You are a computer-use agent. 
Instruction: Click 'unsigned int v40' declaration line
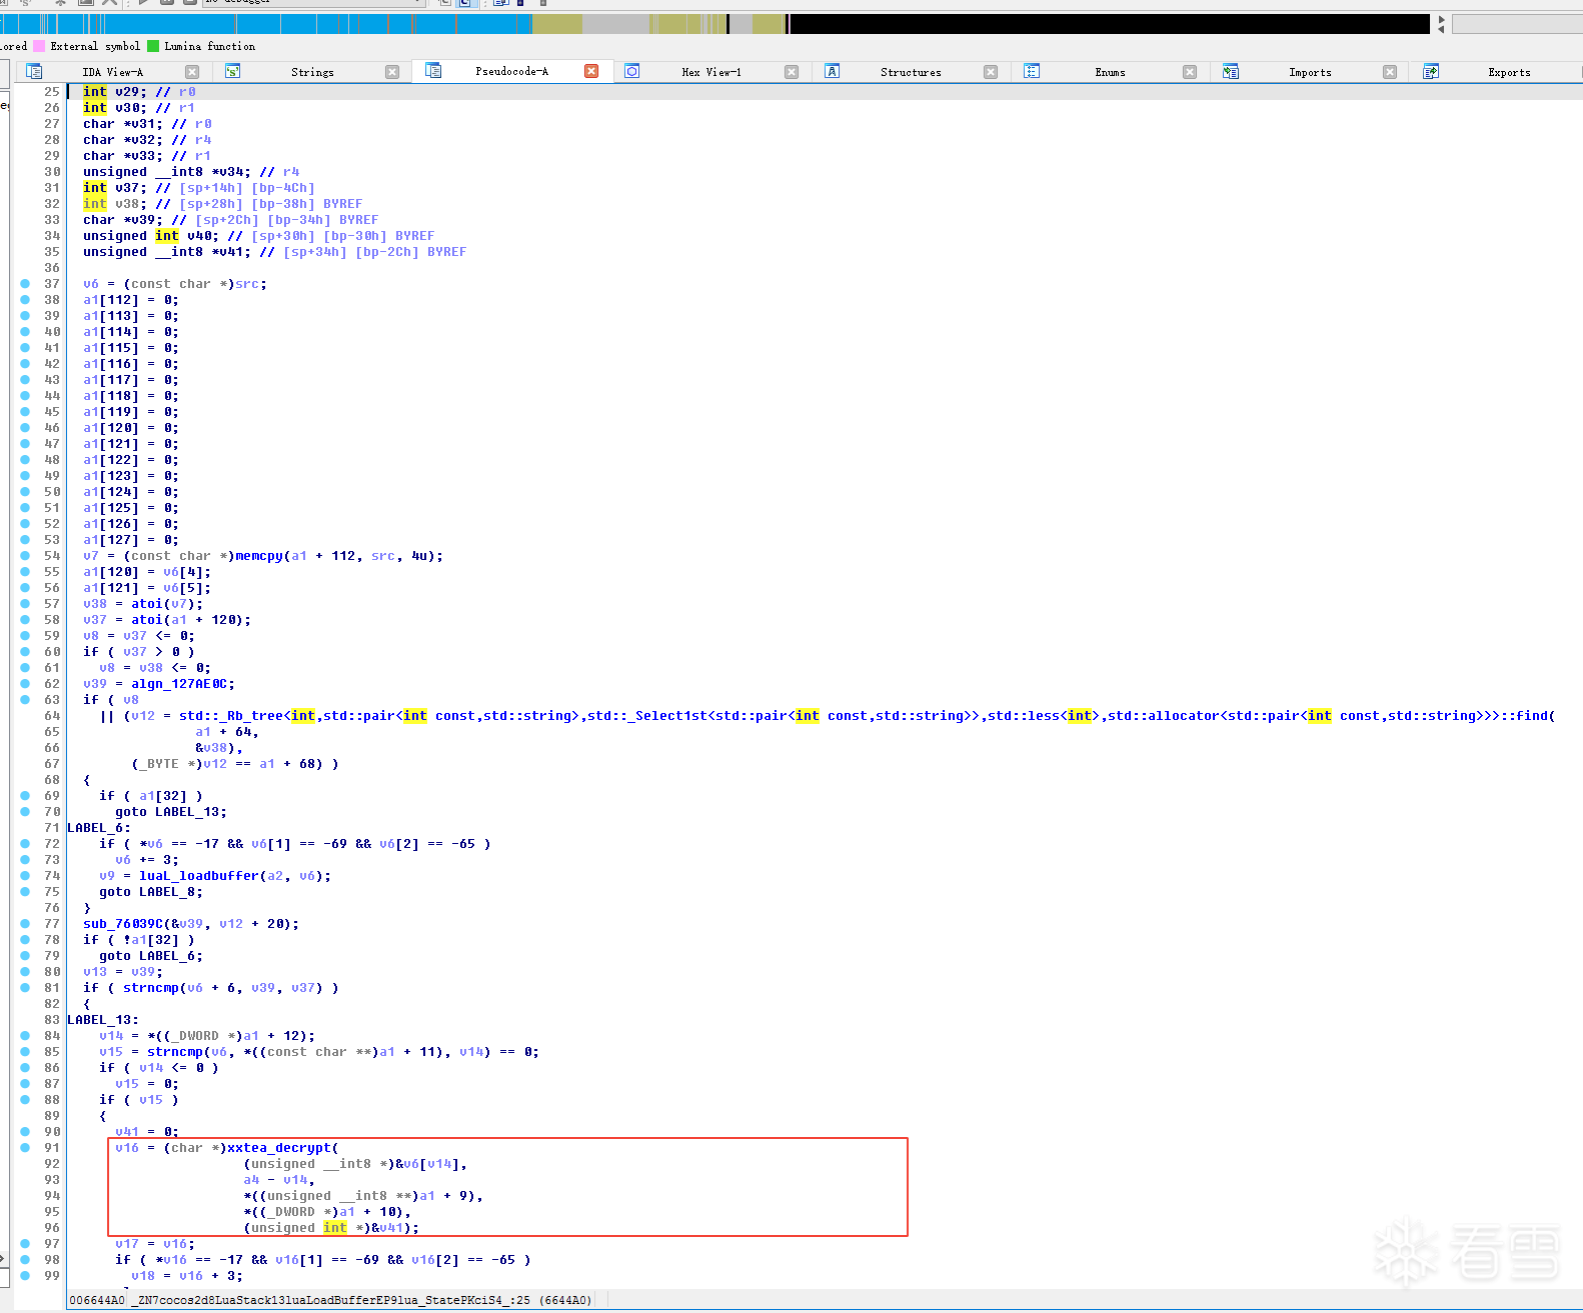tap(259, 236)
